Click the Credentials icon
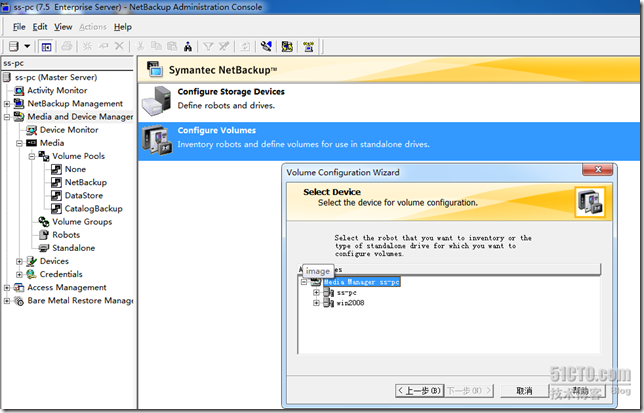 point(31,274)
